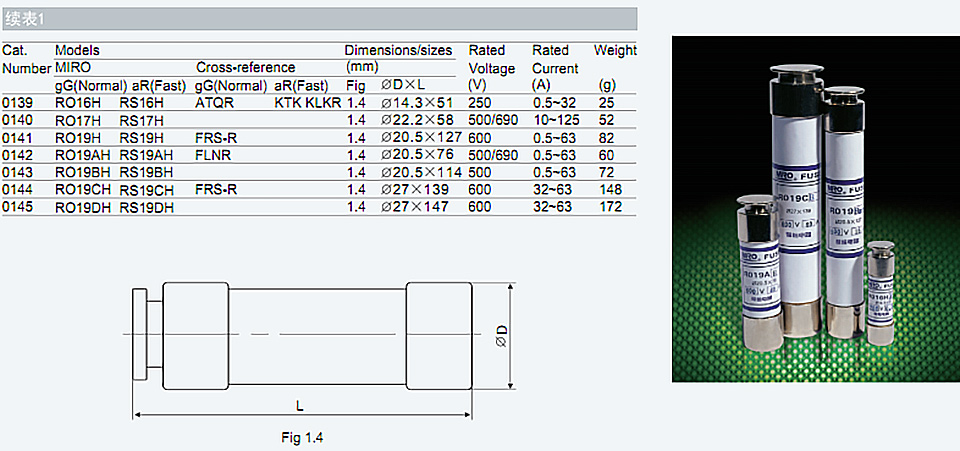Open the fuse product photo
This screenshot has width=960, height=451.
point(816,209)
